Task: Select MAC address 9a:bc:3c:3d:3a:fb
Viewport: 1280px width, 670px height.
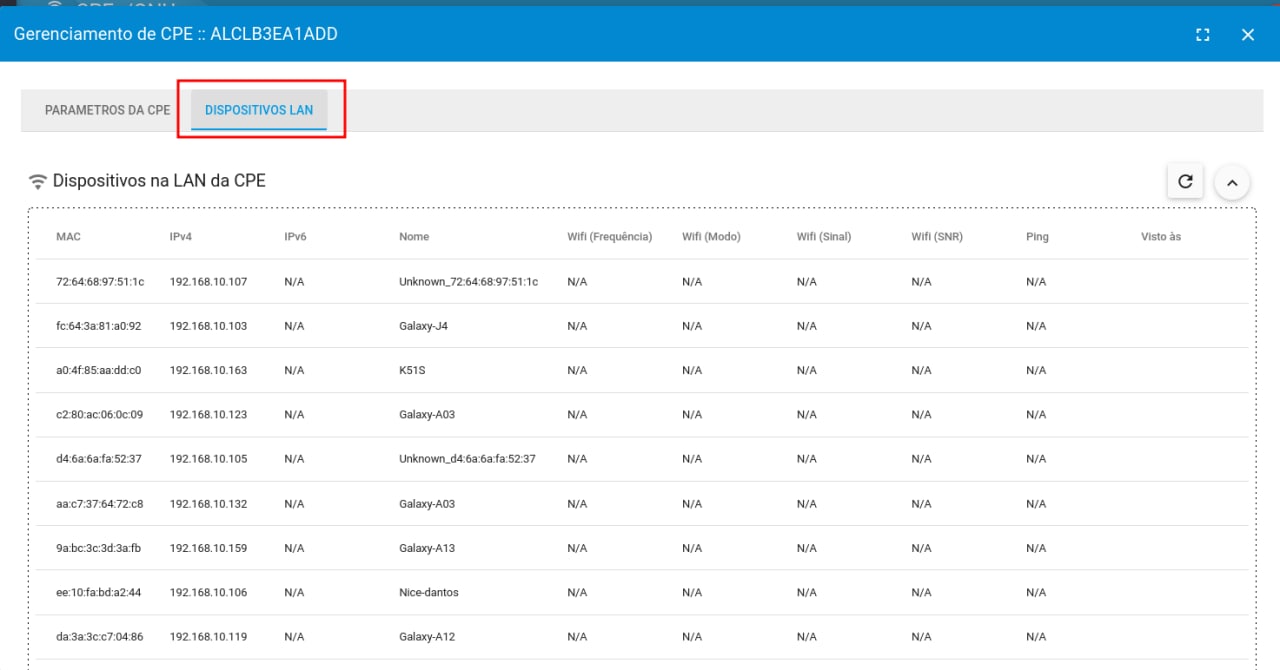Action: 99,548
